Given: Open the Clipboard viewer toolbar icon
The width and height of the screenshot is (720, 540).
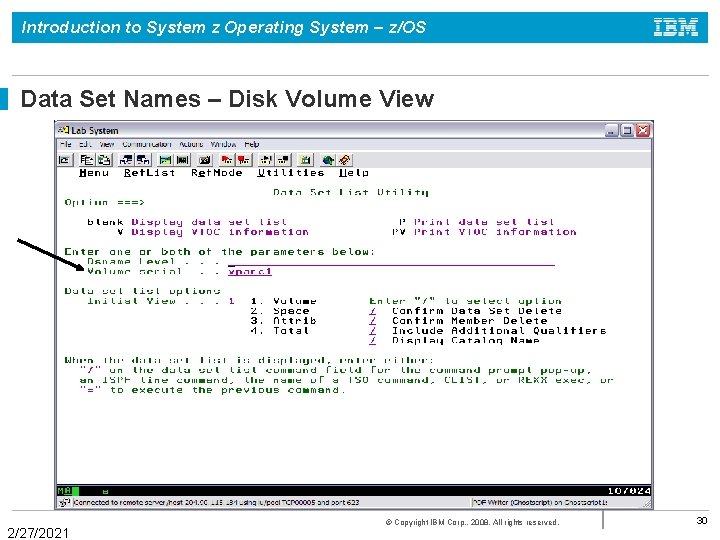Looking at the screenshot, I should (x=305, y=160).
